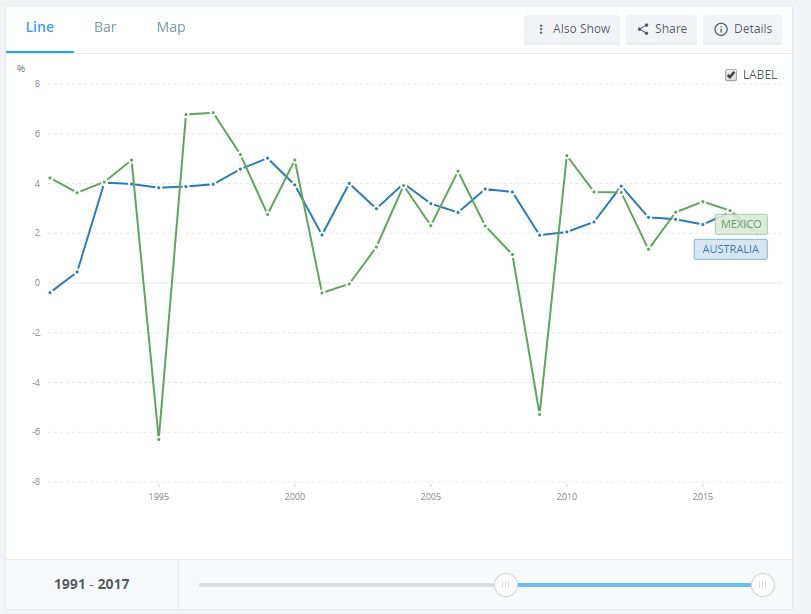Click the 1991 - 2017 range text
The height and width of the screenshot is (614, 811).
(92, 585)
